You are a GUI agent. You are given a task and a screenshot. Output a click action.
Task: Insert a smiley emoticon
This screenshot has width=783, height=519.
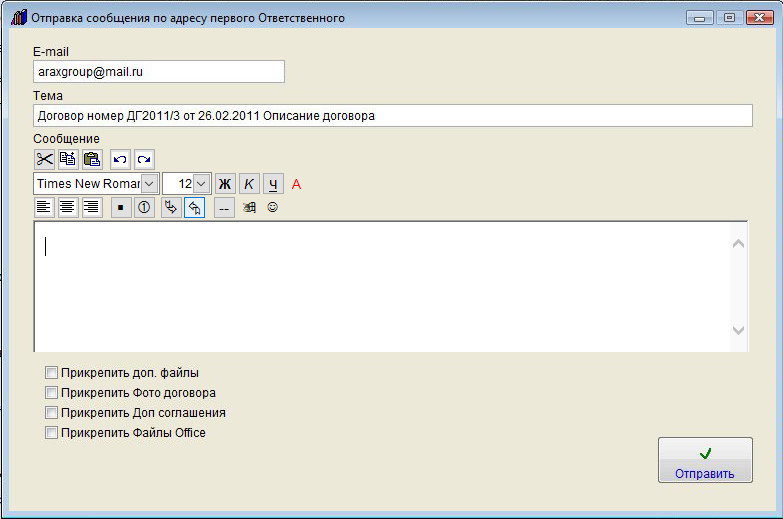coord(273,207)
